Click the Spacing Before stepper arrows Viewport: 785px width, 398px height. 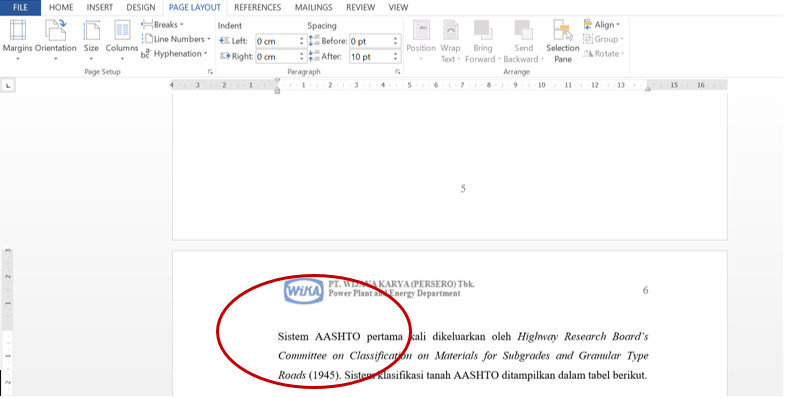click(396, 41)
